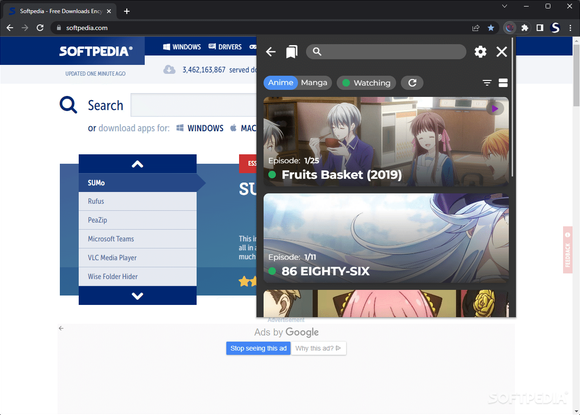Close the Softpedia tab
This screenshot has height=415, width=580.
coord(109,11)
